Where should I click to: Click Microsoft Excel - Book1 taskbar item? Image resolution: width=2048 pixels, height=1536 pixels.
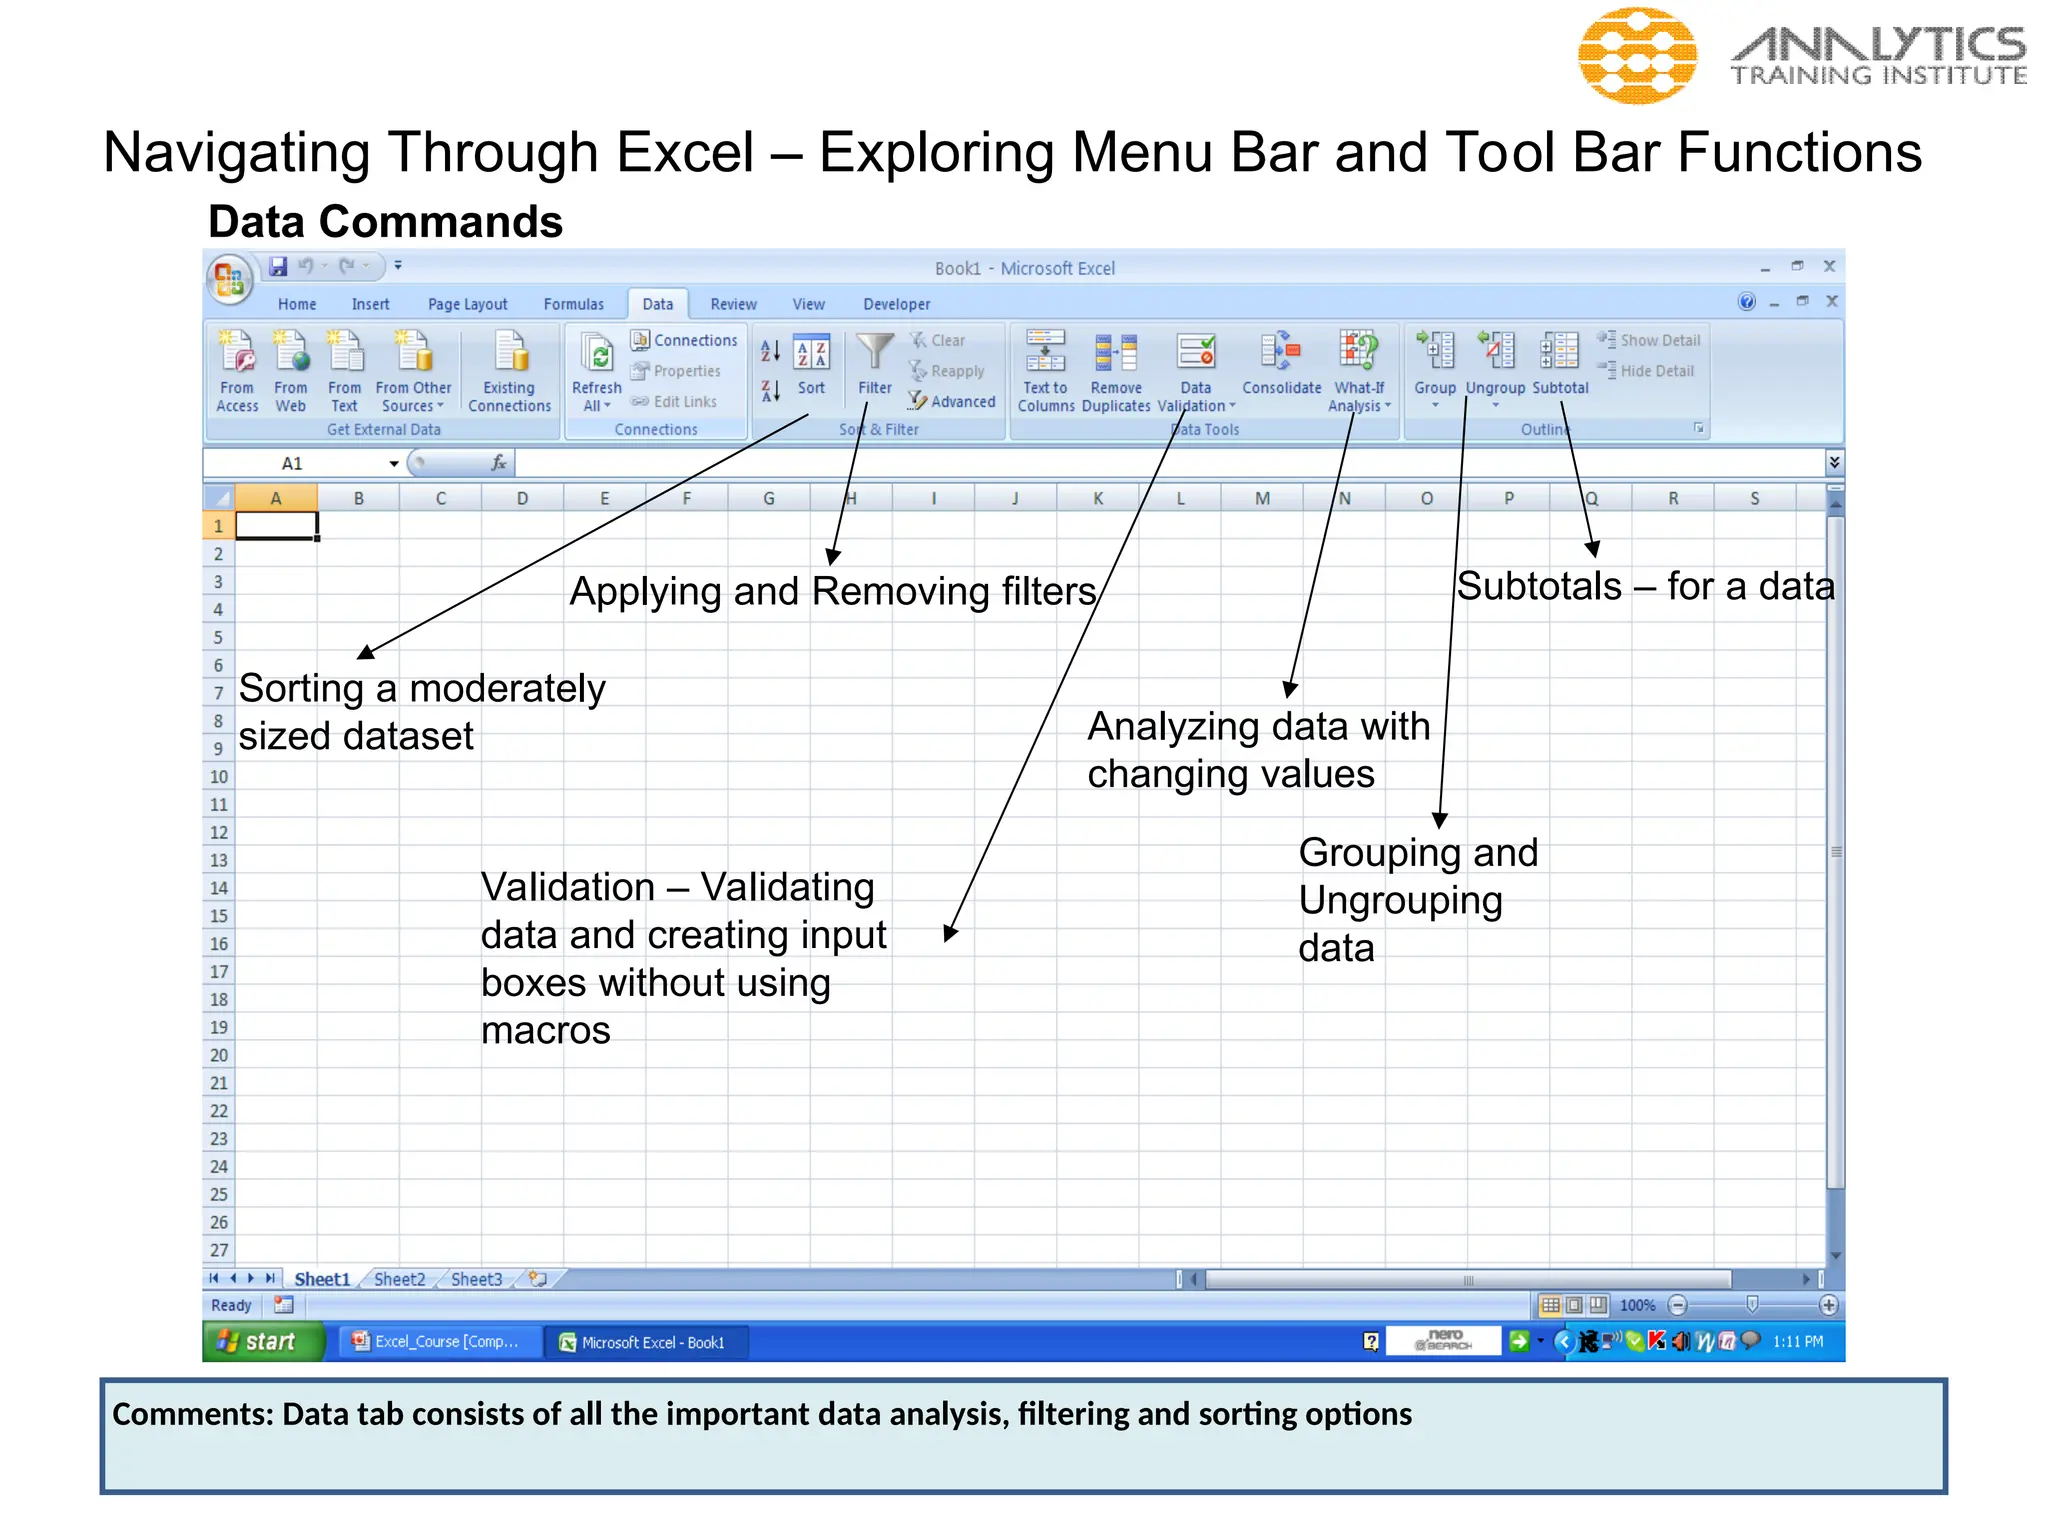pyautogui.click(x=647, y=1342)
